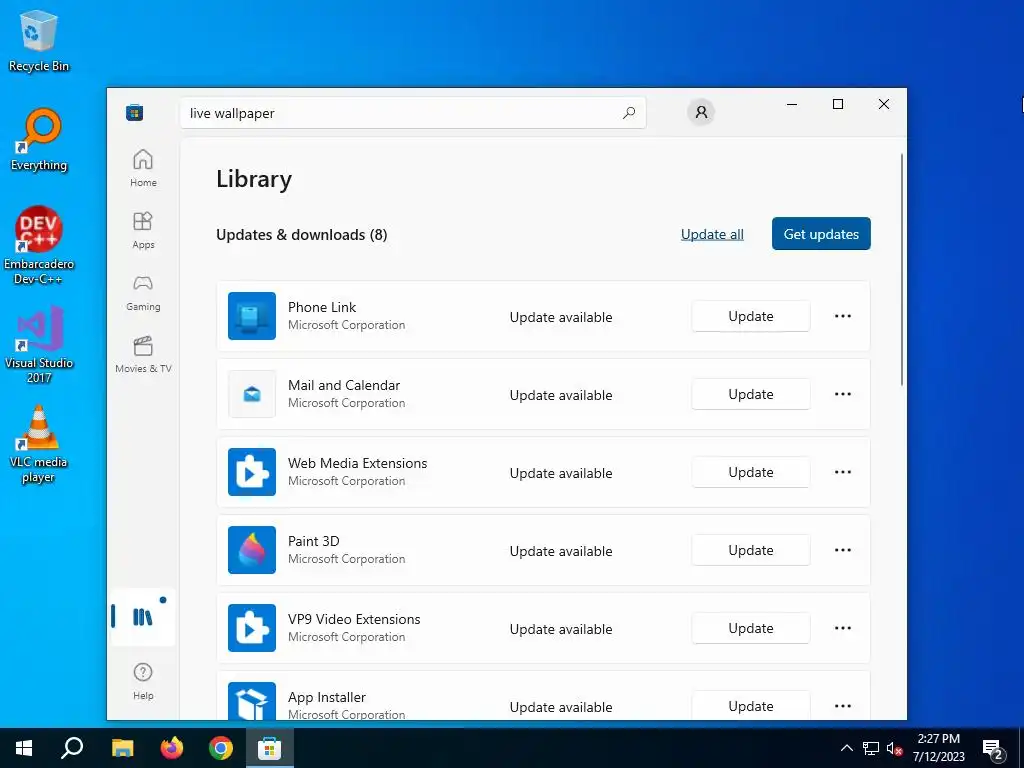
Task: Click the Phone Link app name
Action: (x=322, y=307)
